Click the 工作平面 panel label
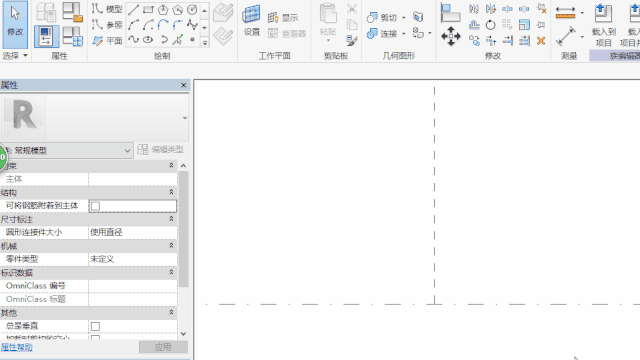 tap(274, 56)
